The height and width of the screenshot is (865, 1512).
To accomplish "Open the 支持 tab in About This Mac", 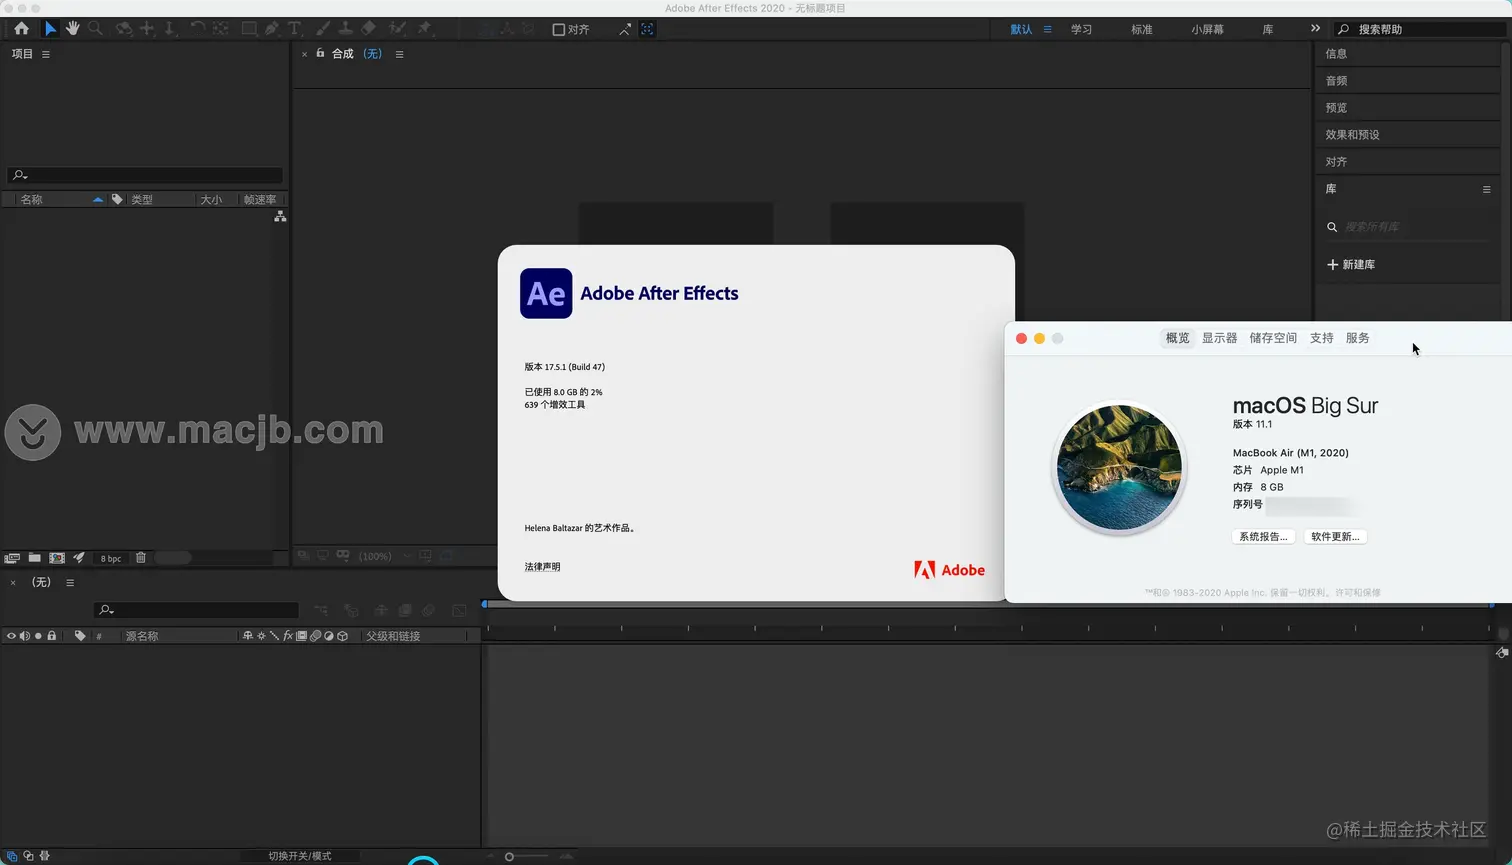I will [x=1321, y=338].
